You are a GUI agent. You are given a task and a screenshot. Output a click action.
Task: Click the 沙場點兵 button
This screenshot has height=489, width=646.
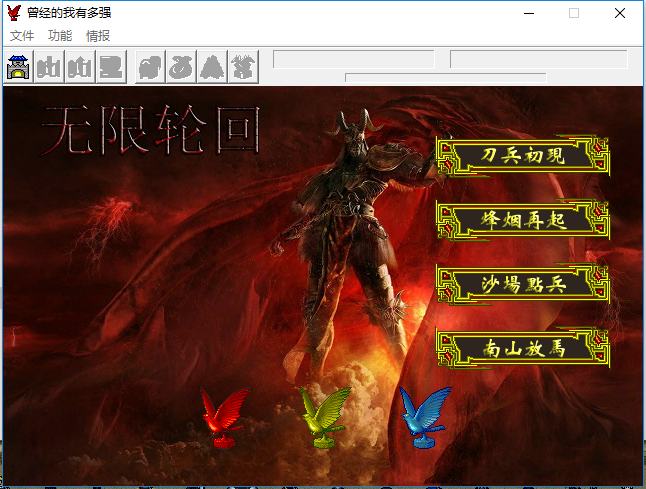click(x=523, y=284)
